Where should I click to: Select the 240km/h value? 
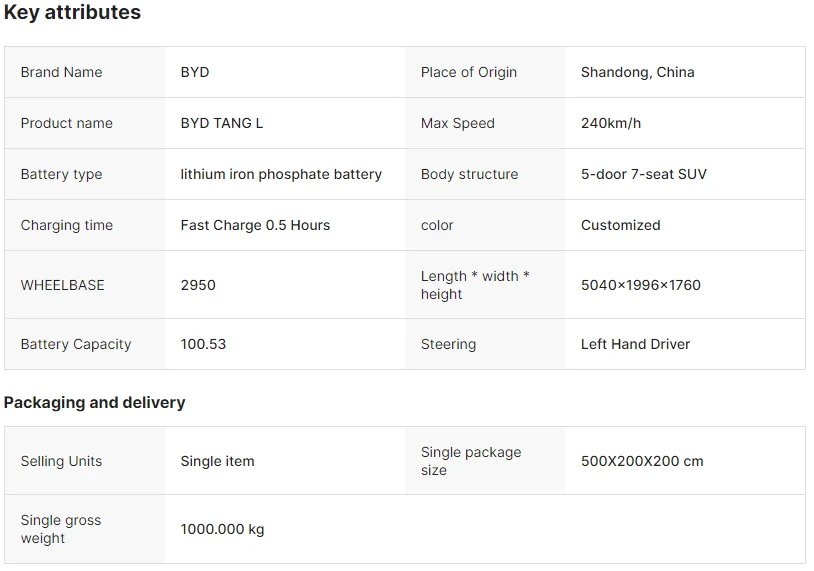(x=611, y=123)
